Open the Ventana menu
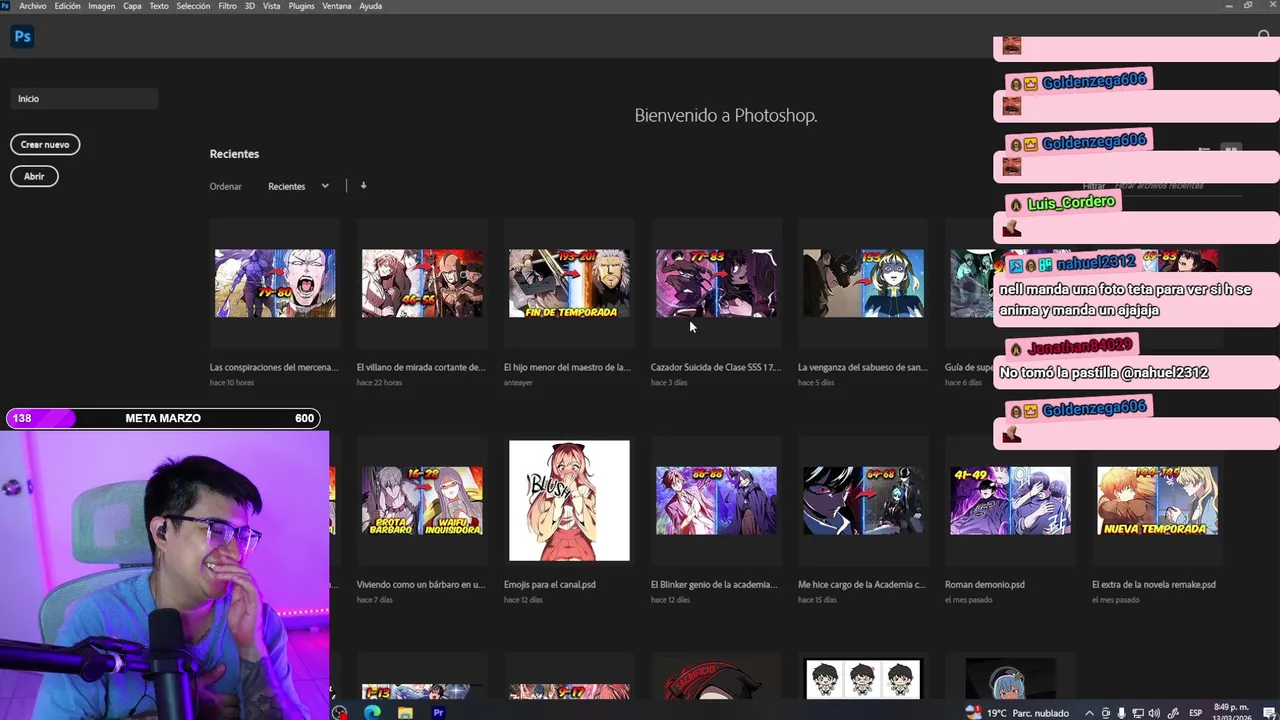 [x=337, y=6]
